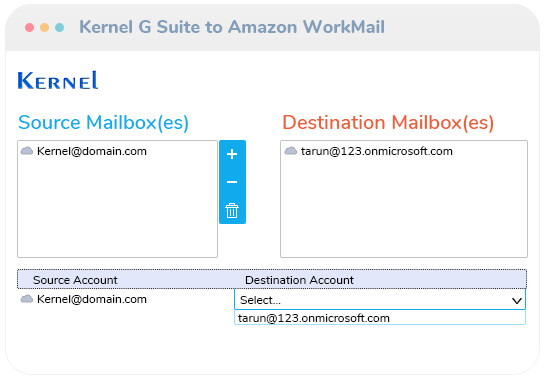545x380 pixels.
Task: Click the Destination Account column header
Action: pyautogui.click(x=299, y=280)
